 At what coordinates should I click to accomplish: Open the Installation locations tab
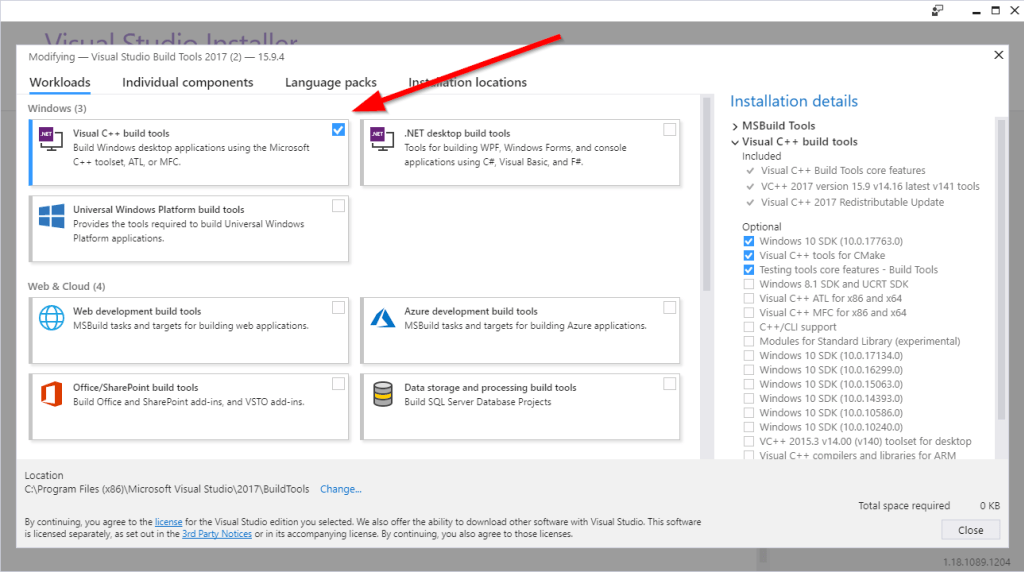468,82
